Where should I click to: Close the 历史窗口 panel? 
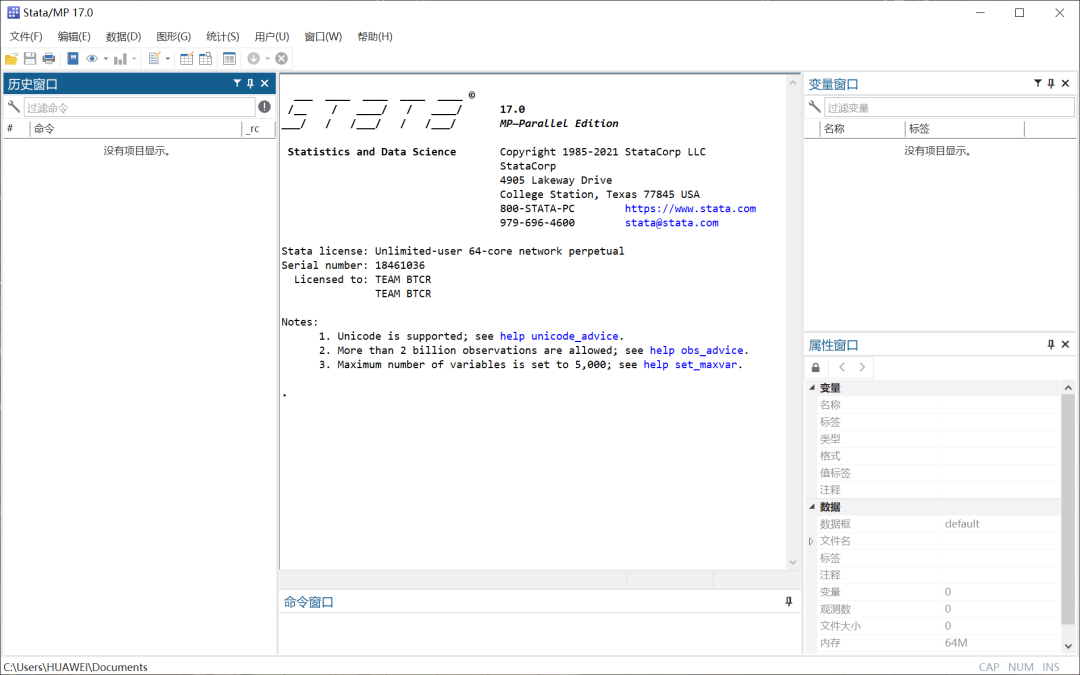click(x=264, y=83)
